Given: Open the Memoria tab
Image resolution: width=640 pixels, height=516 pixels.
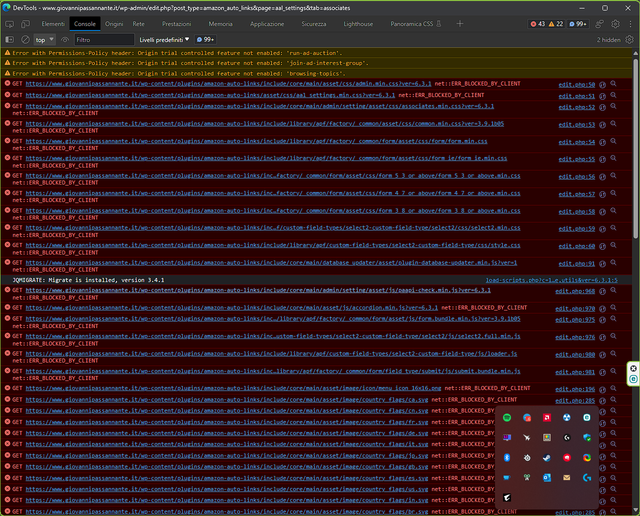Looking at the screenshot, I should pyautogui.click(x=220, y=24).
